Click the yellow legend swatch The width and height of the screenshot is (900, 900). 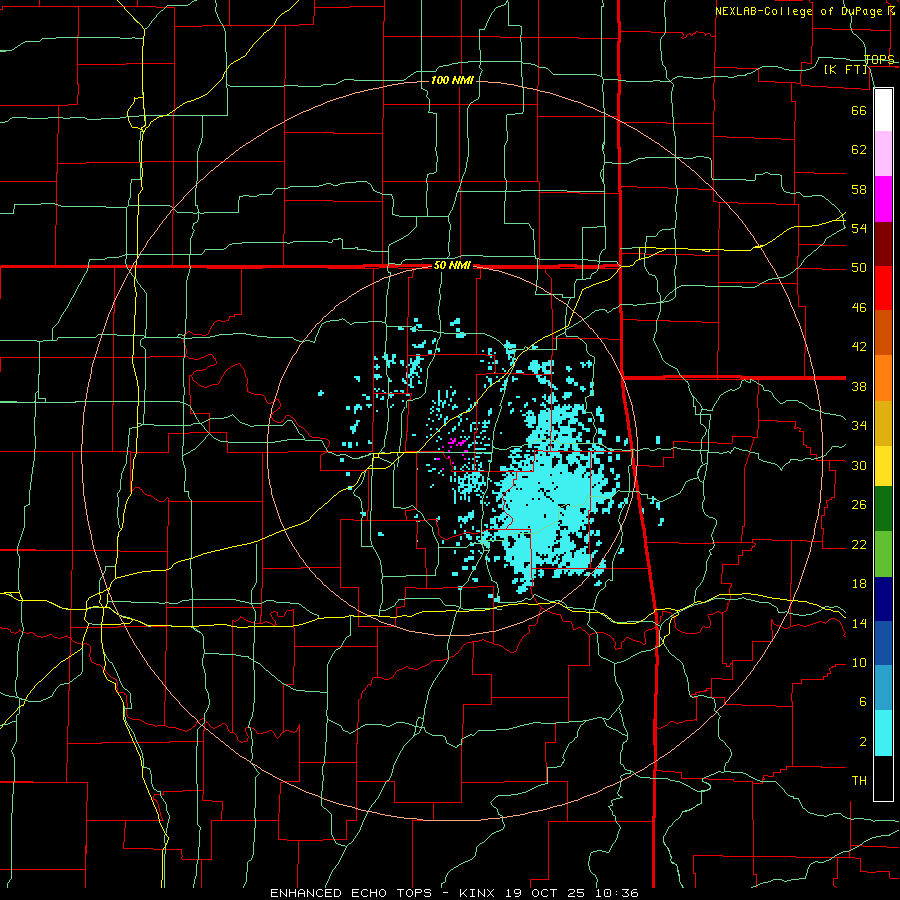point(883,466)
